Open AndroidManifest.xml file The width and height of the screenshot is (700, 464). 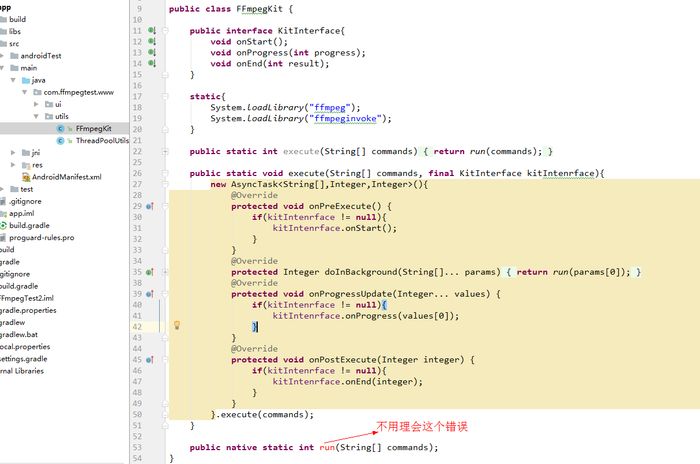coord(66,176)
